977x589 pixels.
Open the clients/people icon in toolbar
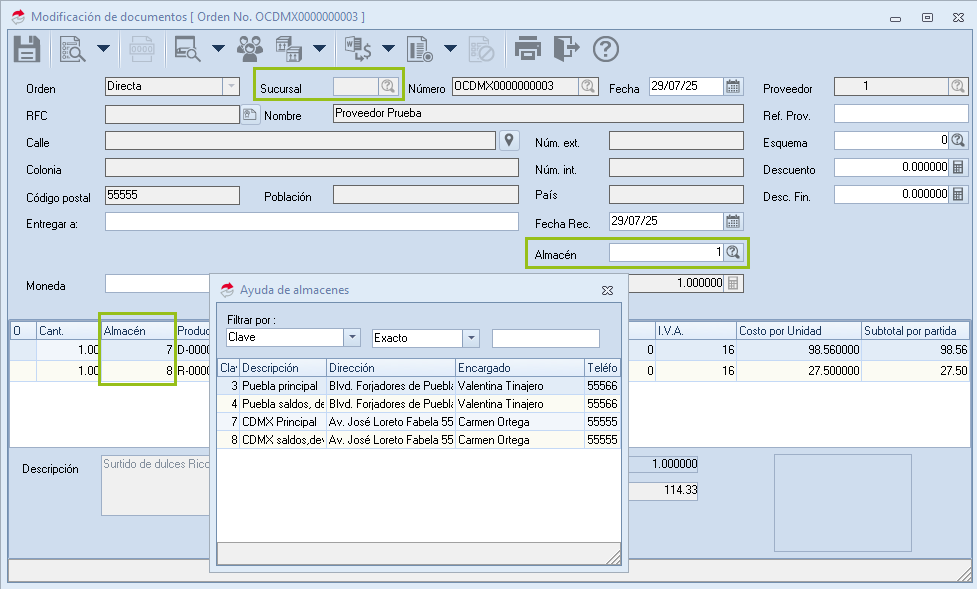[250, 48]
